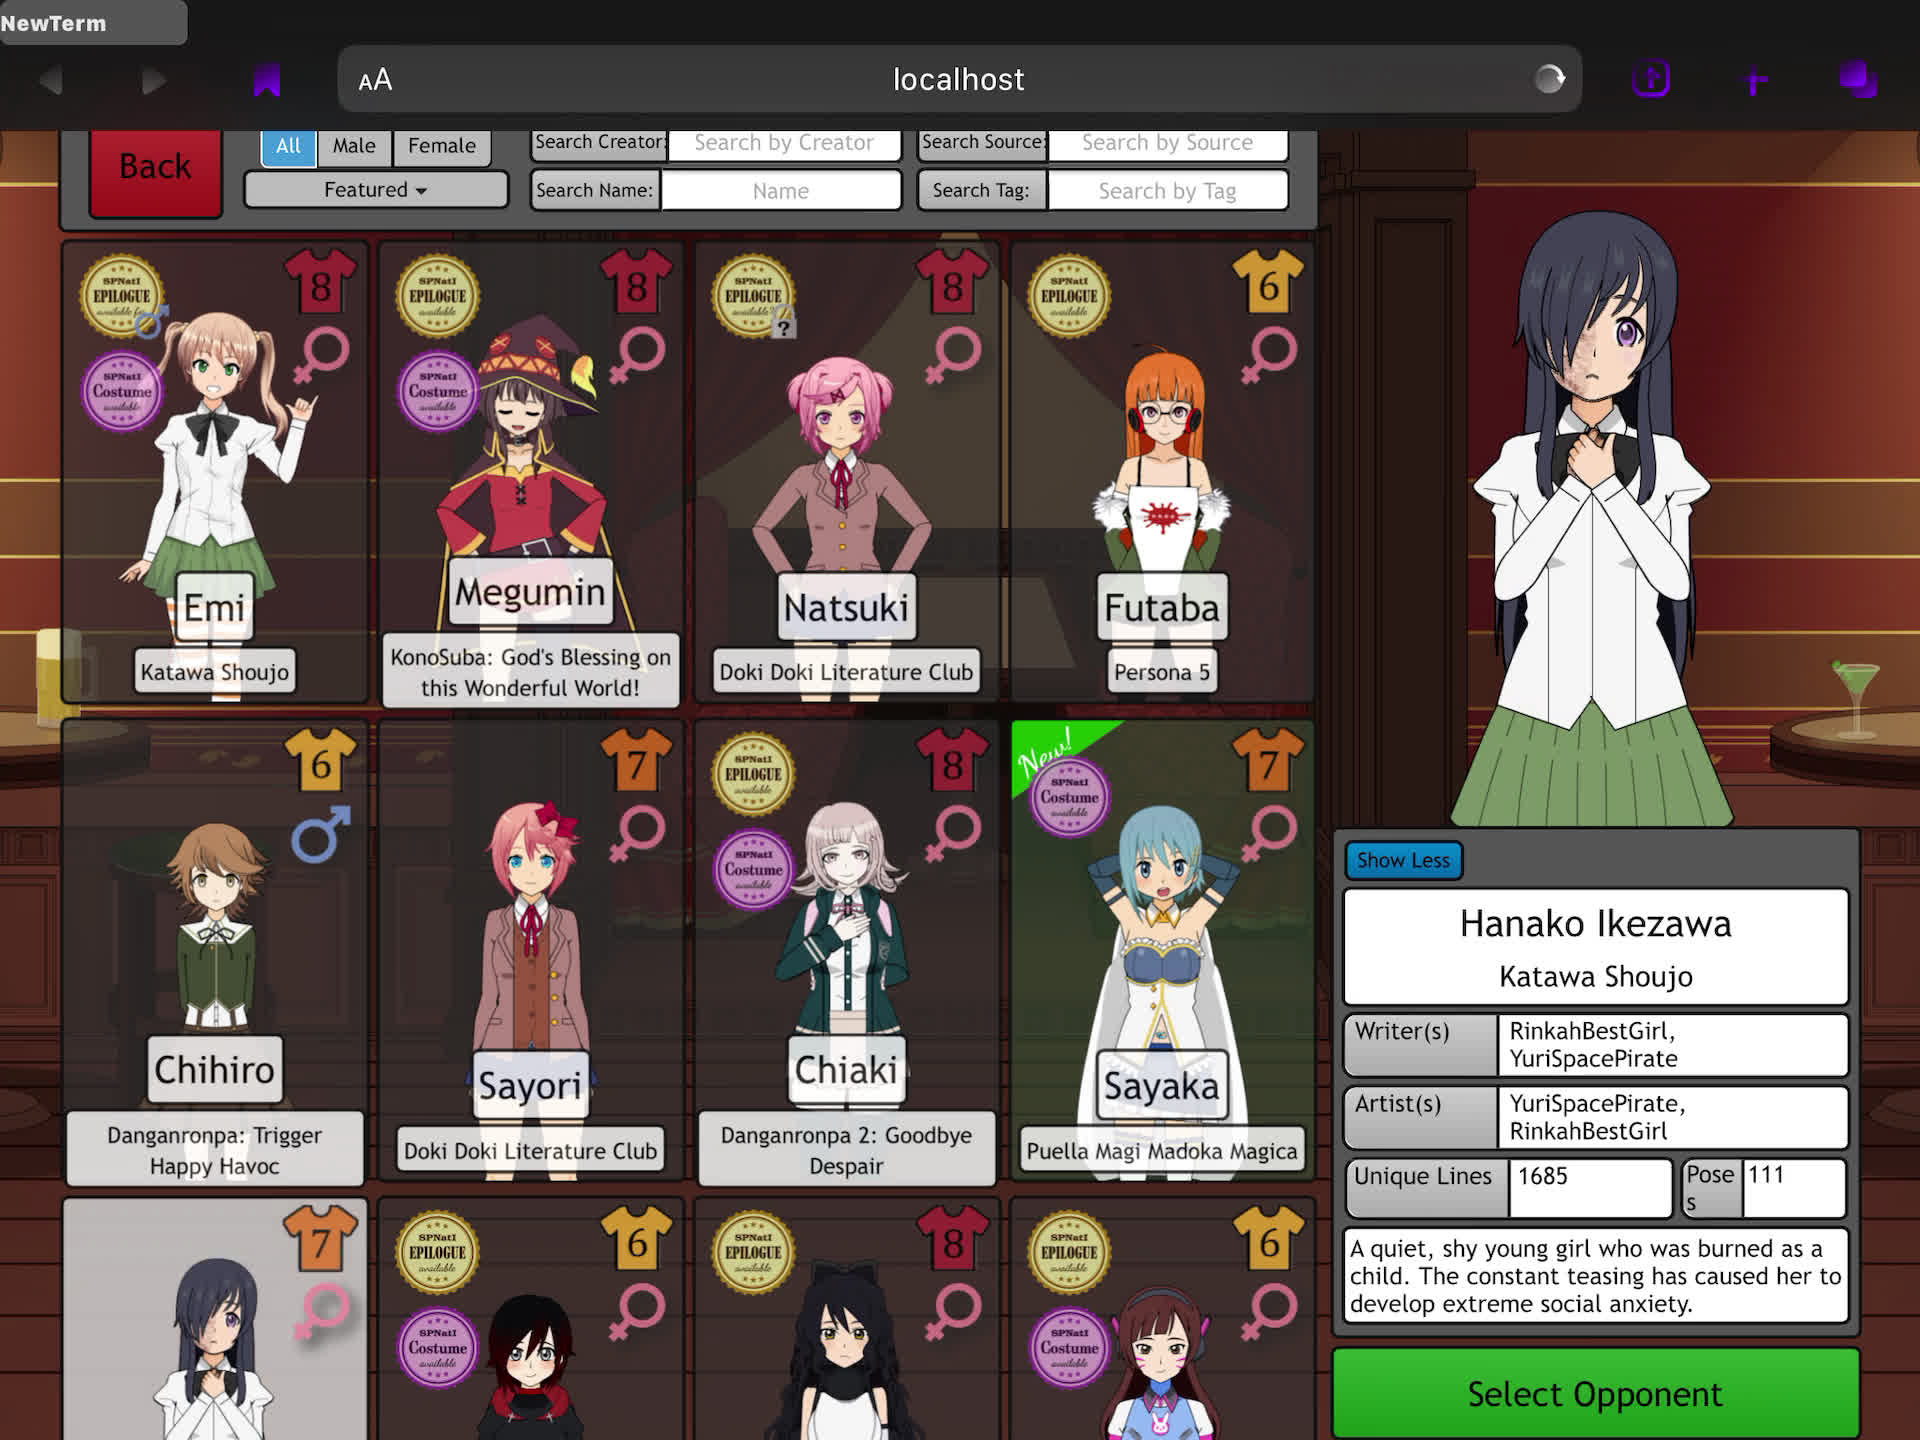The width and height of the screenshot is (1920, 1440).
Task: Collapse details with Show Less
Action: pyautogui.click(x=1403, y=860)
